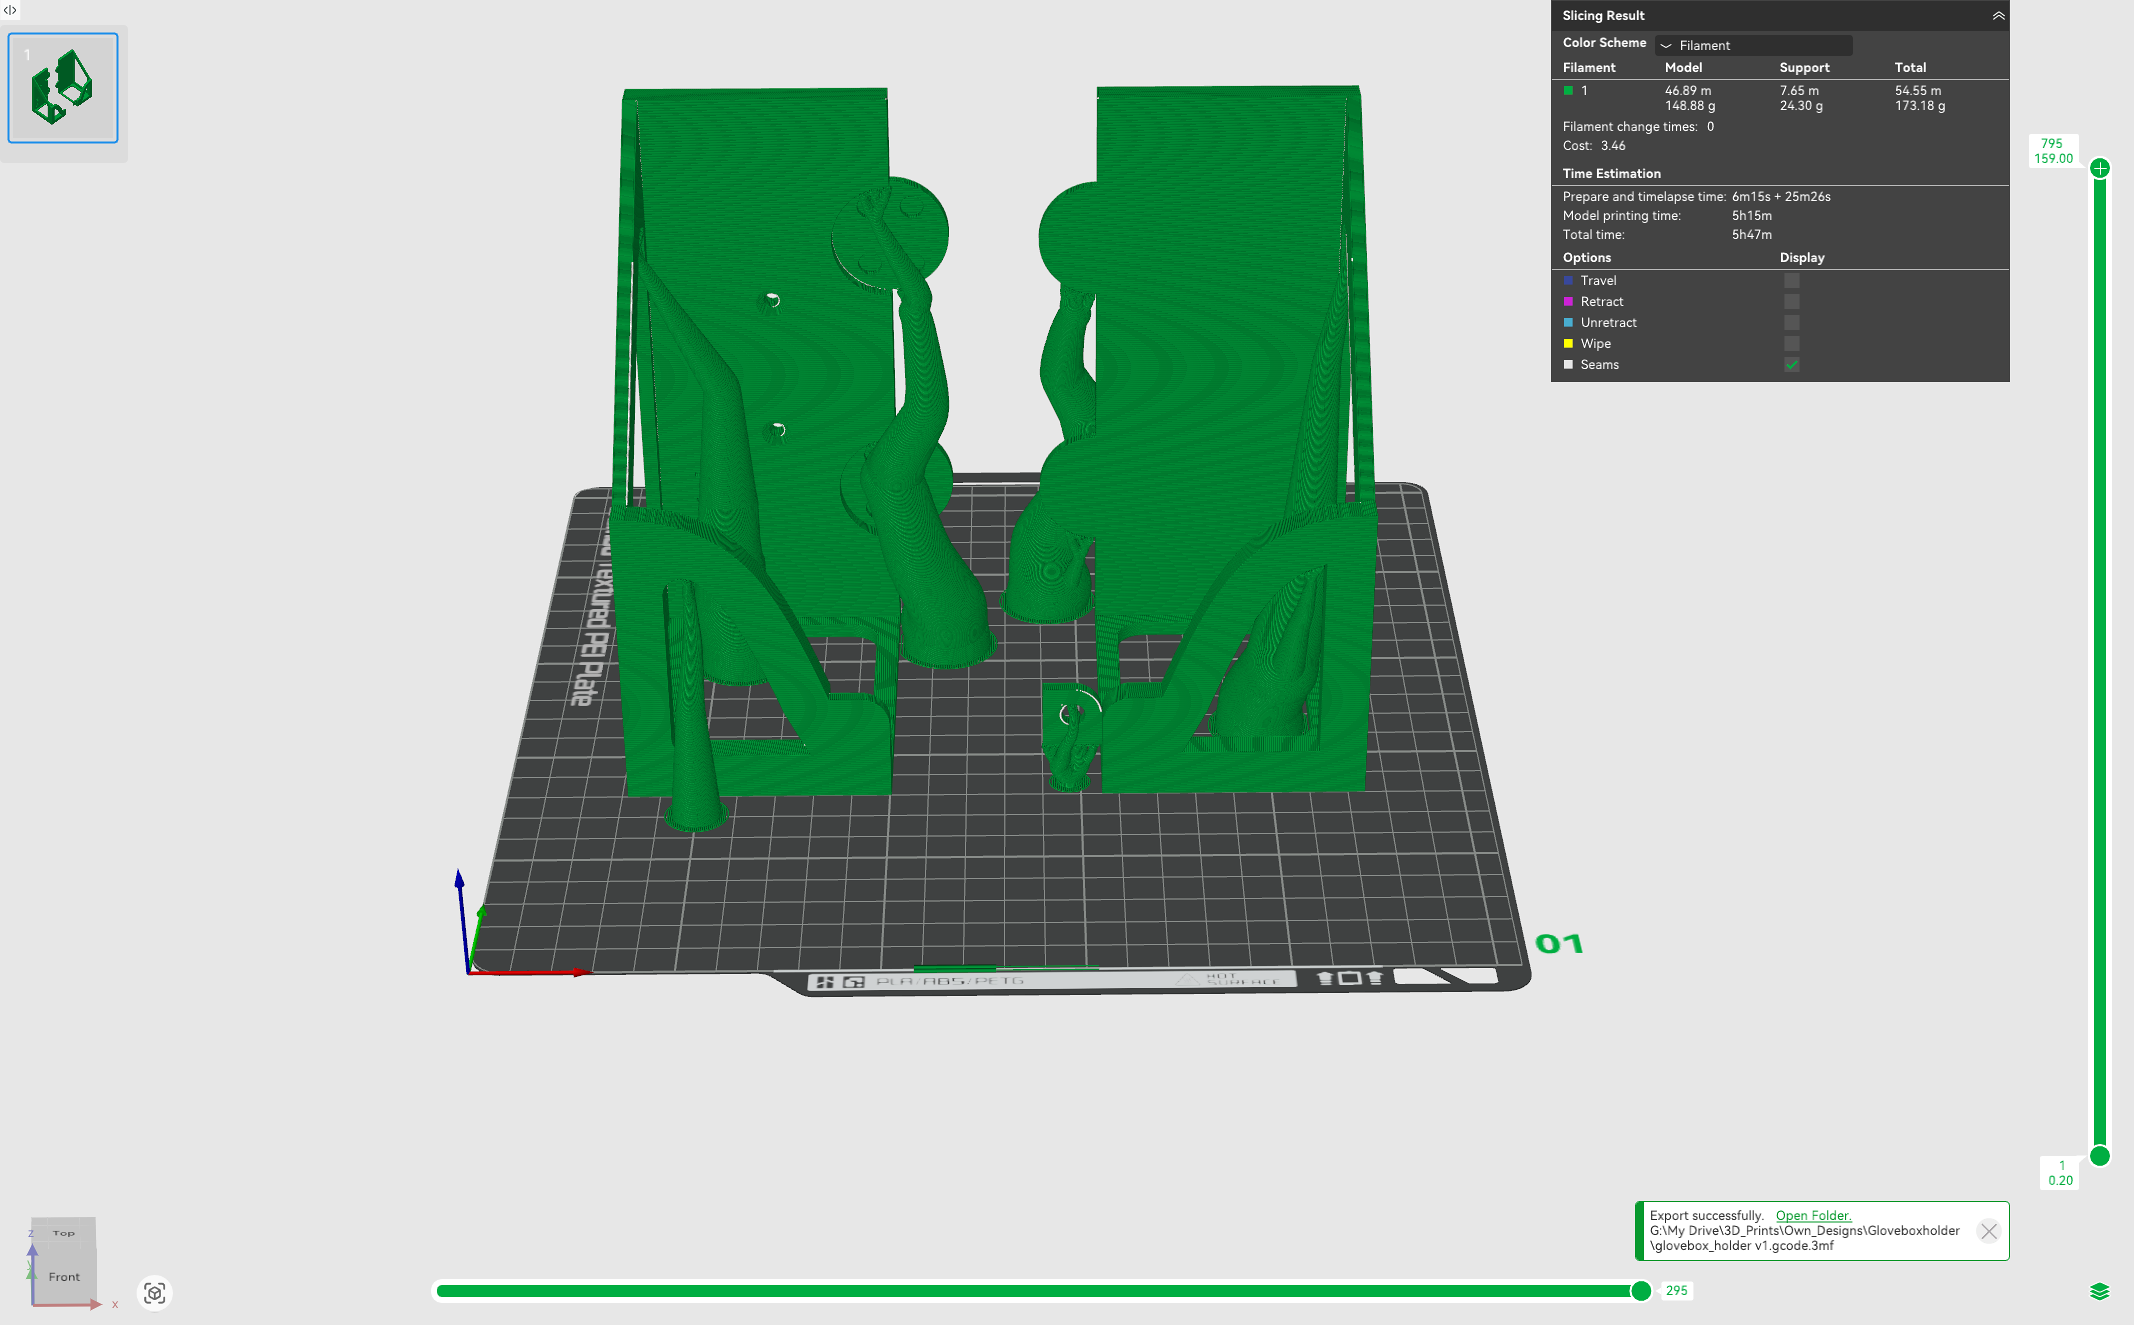Click the horizontal move slider knob at 295
Viewport: 2134px width, 1325px height.
(1641, 1291)
